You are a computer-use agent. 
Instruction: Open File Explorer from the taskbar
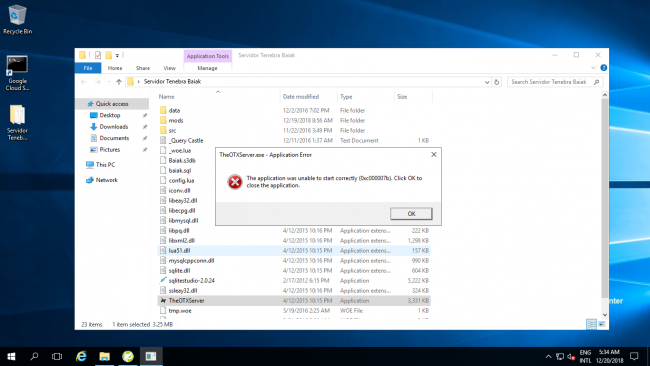pyautogui.click(x=104, y=356)
